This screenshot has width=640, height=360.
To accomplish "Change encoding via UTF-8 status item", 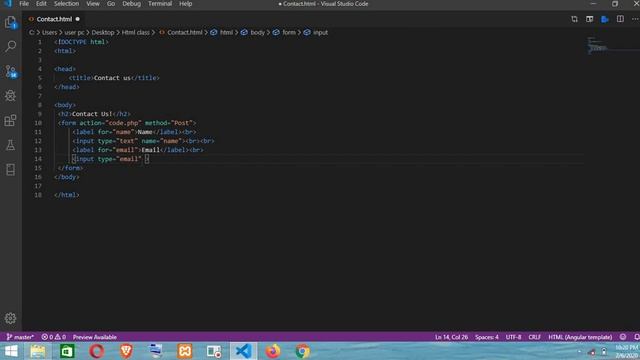I will (513, 337).
